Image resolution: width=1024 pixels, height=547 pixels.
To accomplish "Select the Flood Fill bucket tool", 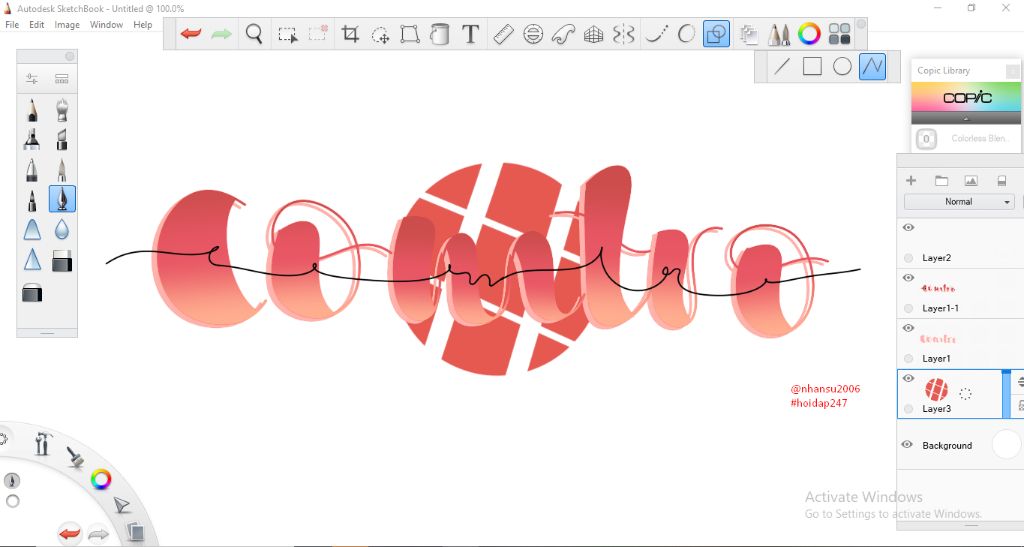I will pyautogui.click(x=440, y=34).
